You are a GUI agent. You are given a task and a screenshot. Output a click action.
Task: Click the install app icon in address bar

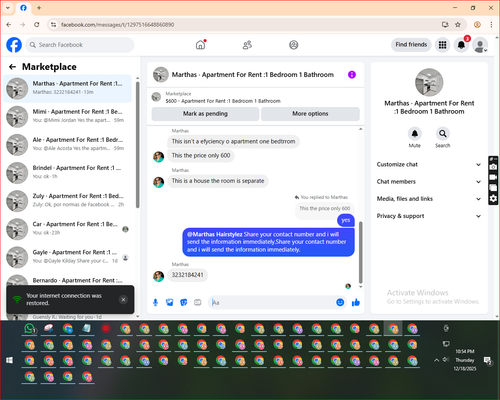(x=445, y=25)
